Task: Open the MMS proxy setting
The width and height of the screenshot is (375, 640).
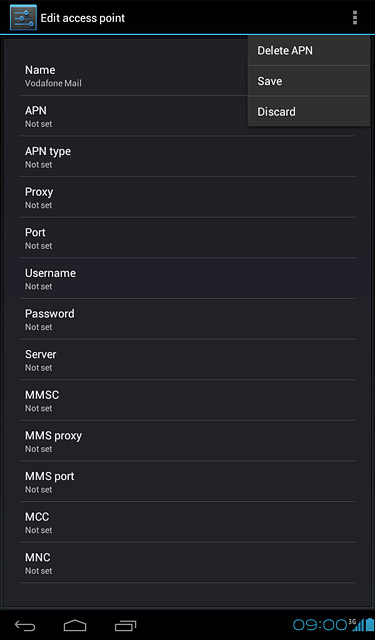Action: [x=187, y=441]
